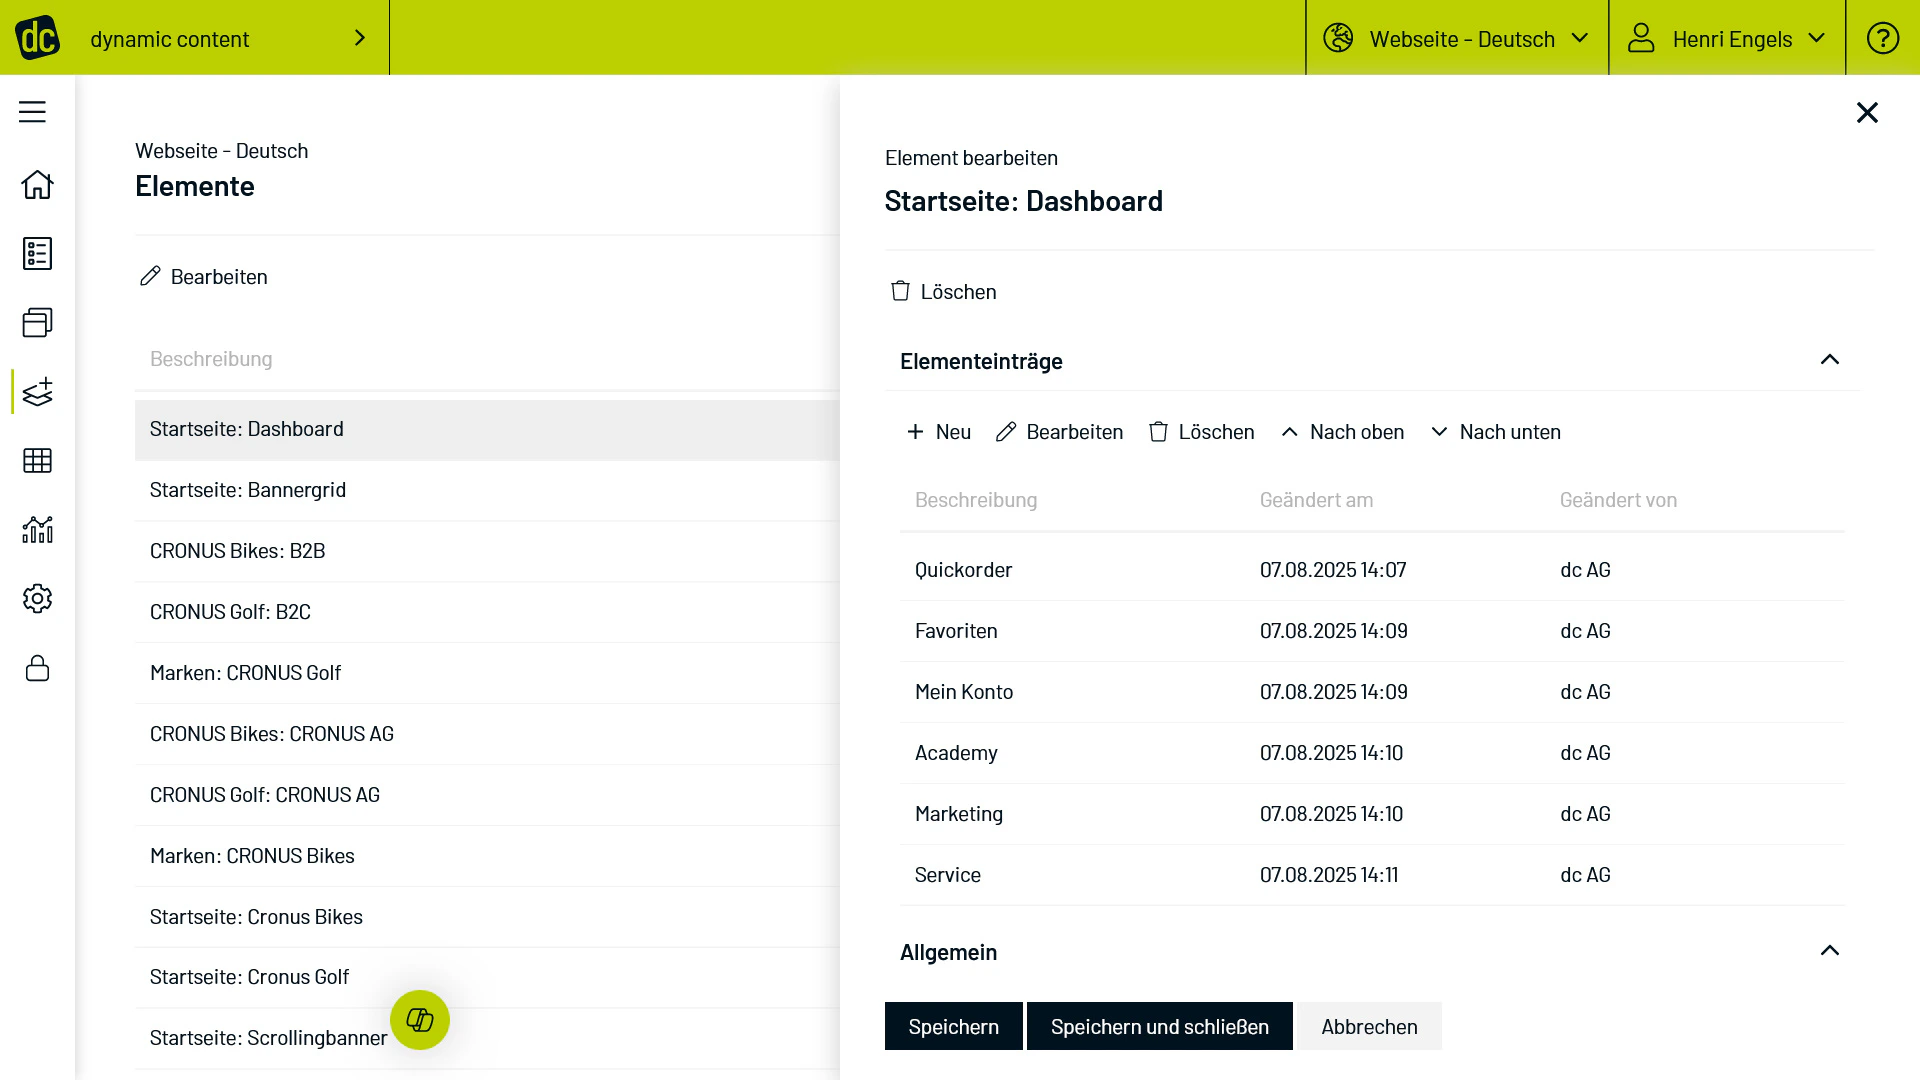Open the settings gear icon in sidebar
Image resolution: width=1920 pixels, height=1080 pixels.
pyautogui.click(x=37, y=598)
